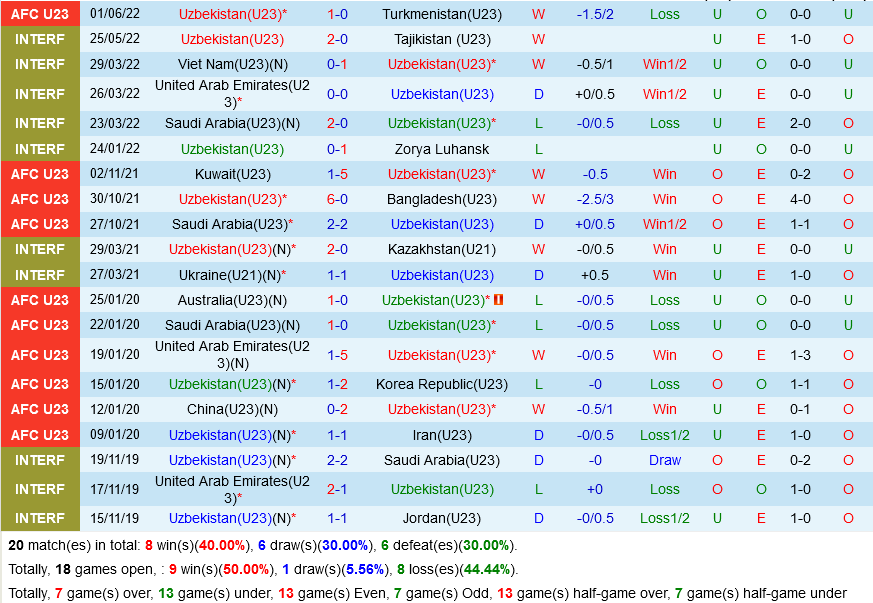
Task: Open Australia(U23)(N) team link
Action: pos(233,300)
